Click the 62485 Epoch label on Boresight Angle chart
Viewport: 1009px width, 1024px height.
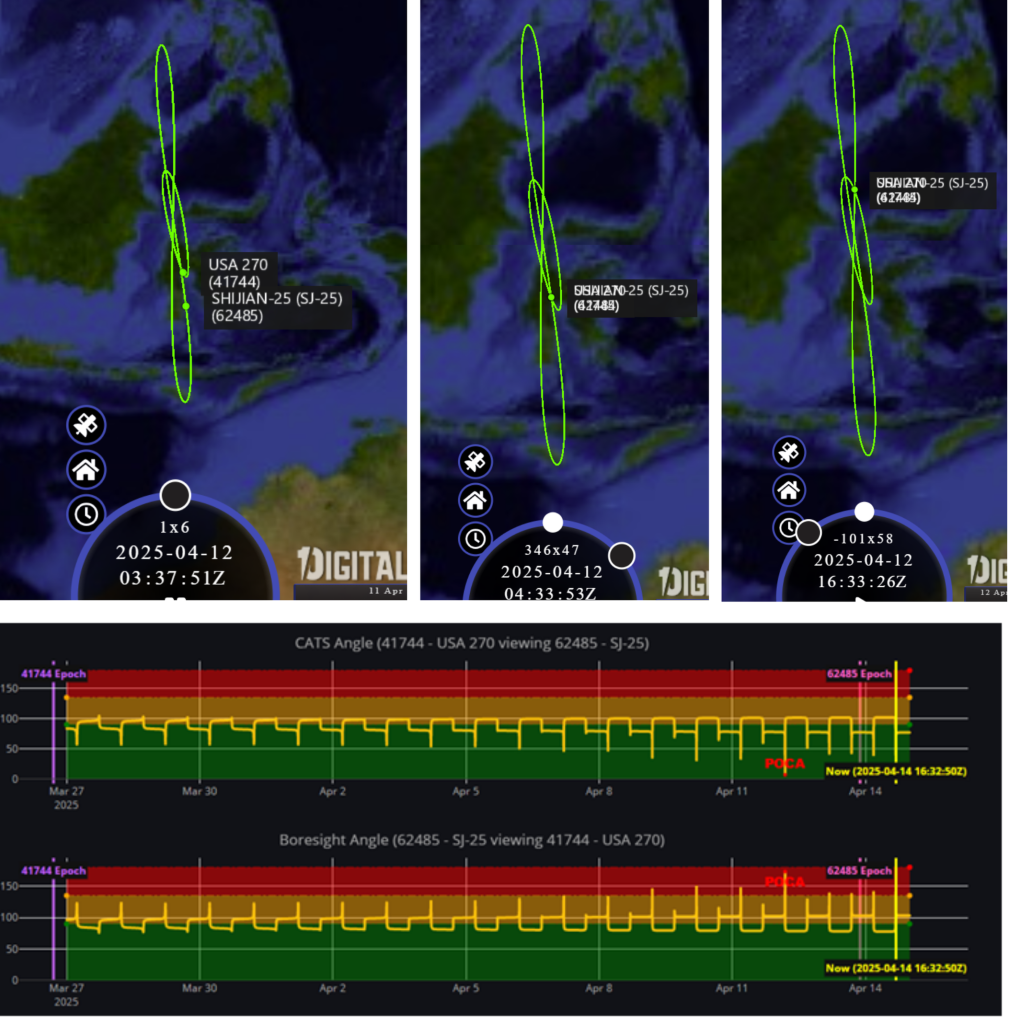click(x=859, y=870)
